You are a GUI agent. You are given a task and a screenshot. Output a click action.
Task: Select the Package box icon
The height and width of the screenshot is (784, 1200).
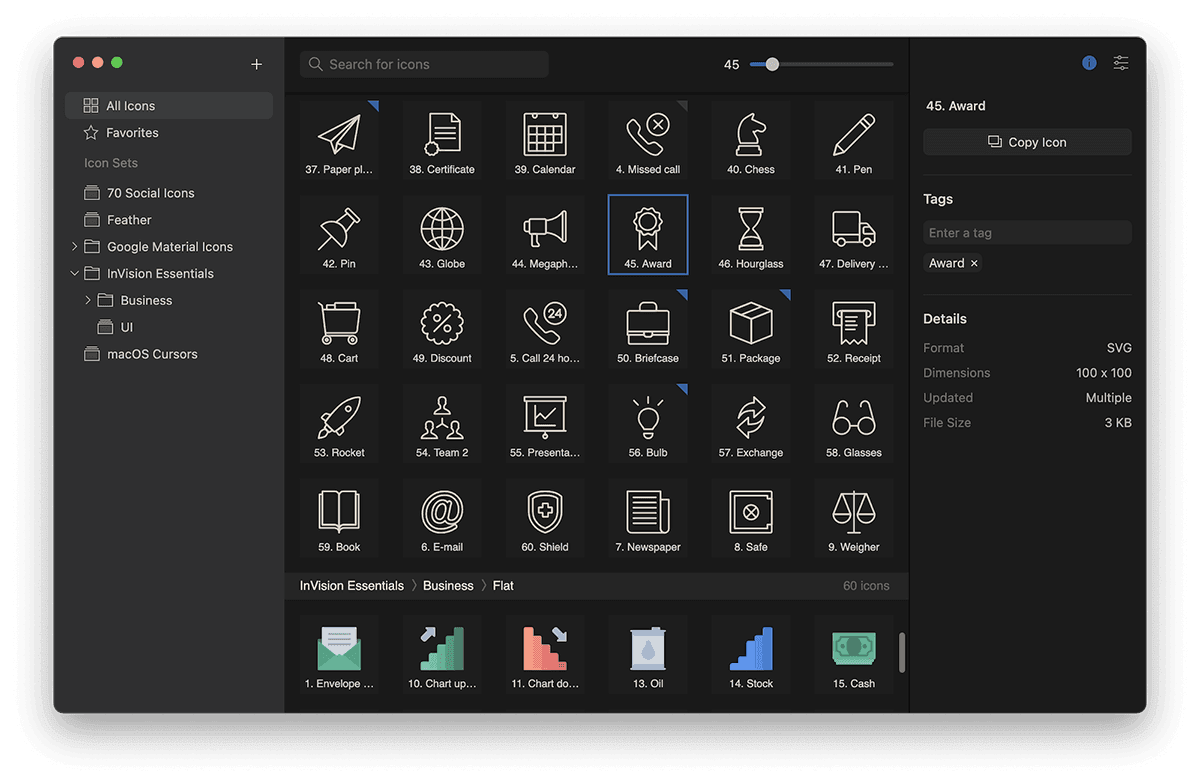coord(751,329)
